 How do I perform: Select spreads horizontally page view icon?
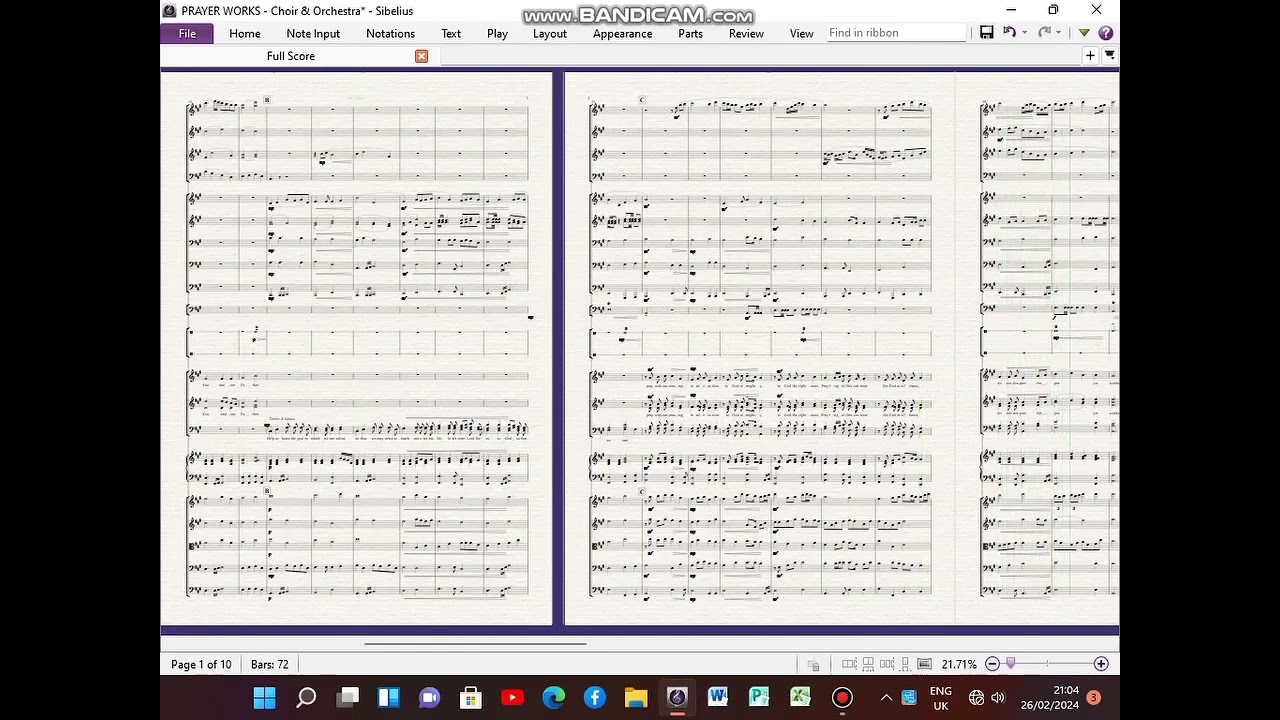(849, 664)
